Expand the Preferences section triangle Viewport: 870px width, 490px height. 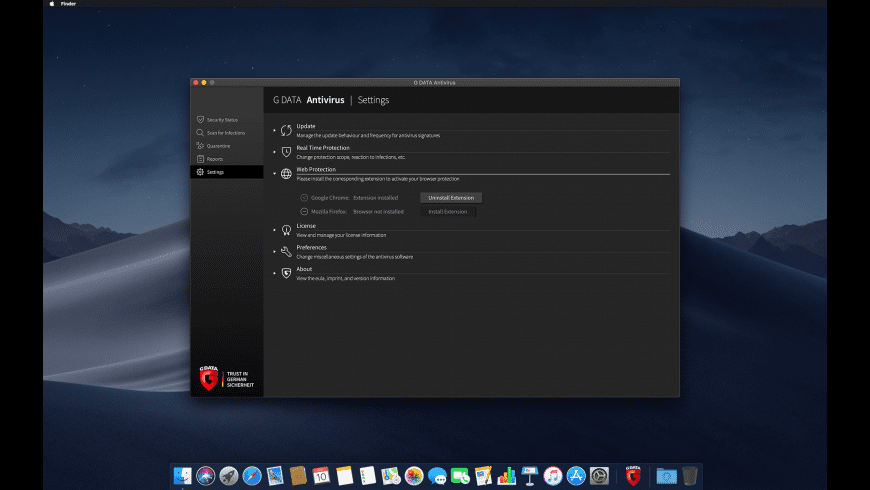[x=274, y=251]
